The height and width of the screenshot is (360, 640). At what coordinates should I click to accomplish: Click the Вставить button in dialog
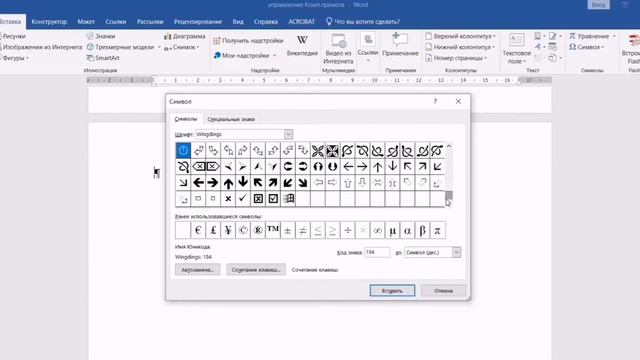click(392, 291)
